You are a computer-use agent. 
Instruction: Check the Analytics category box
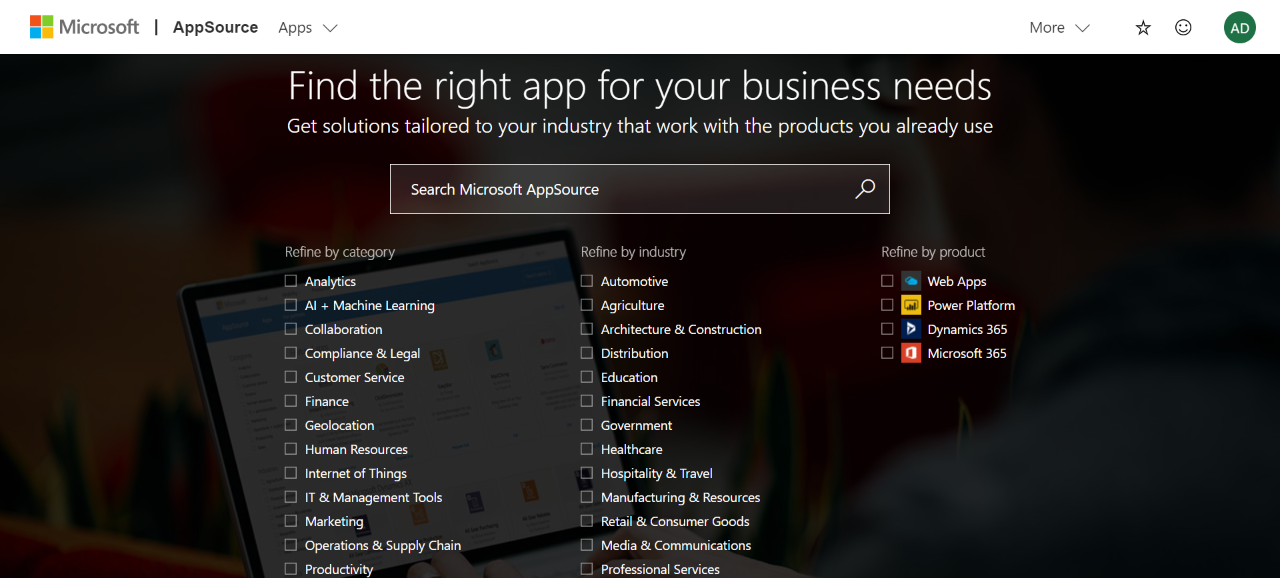(291, 281)
